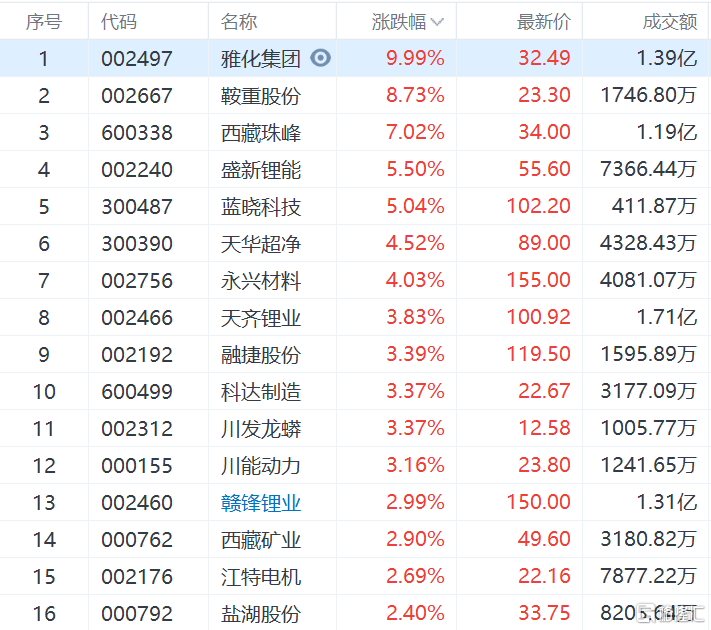
Task: Sort by 涨跌幅 using the arrow
Action: point(437,22)
